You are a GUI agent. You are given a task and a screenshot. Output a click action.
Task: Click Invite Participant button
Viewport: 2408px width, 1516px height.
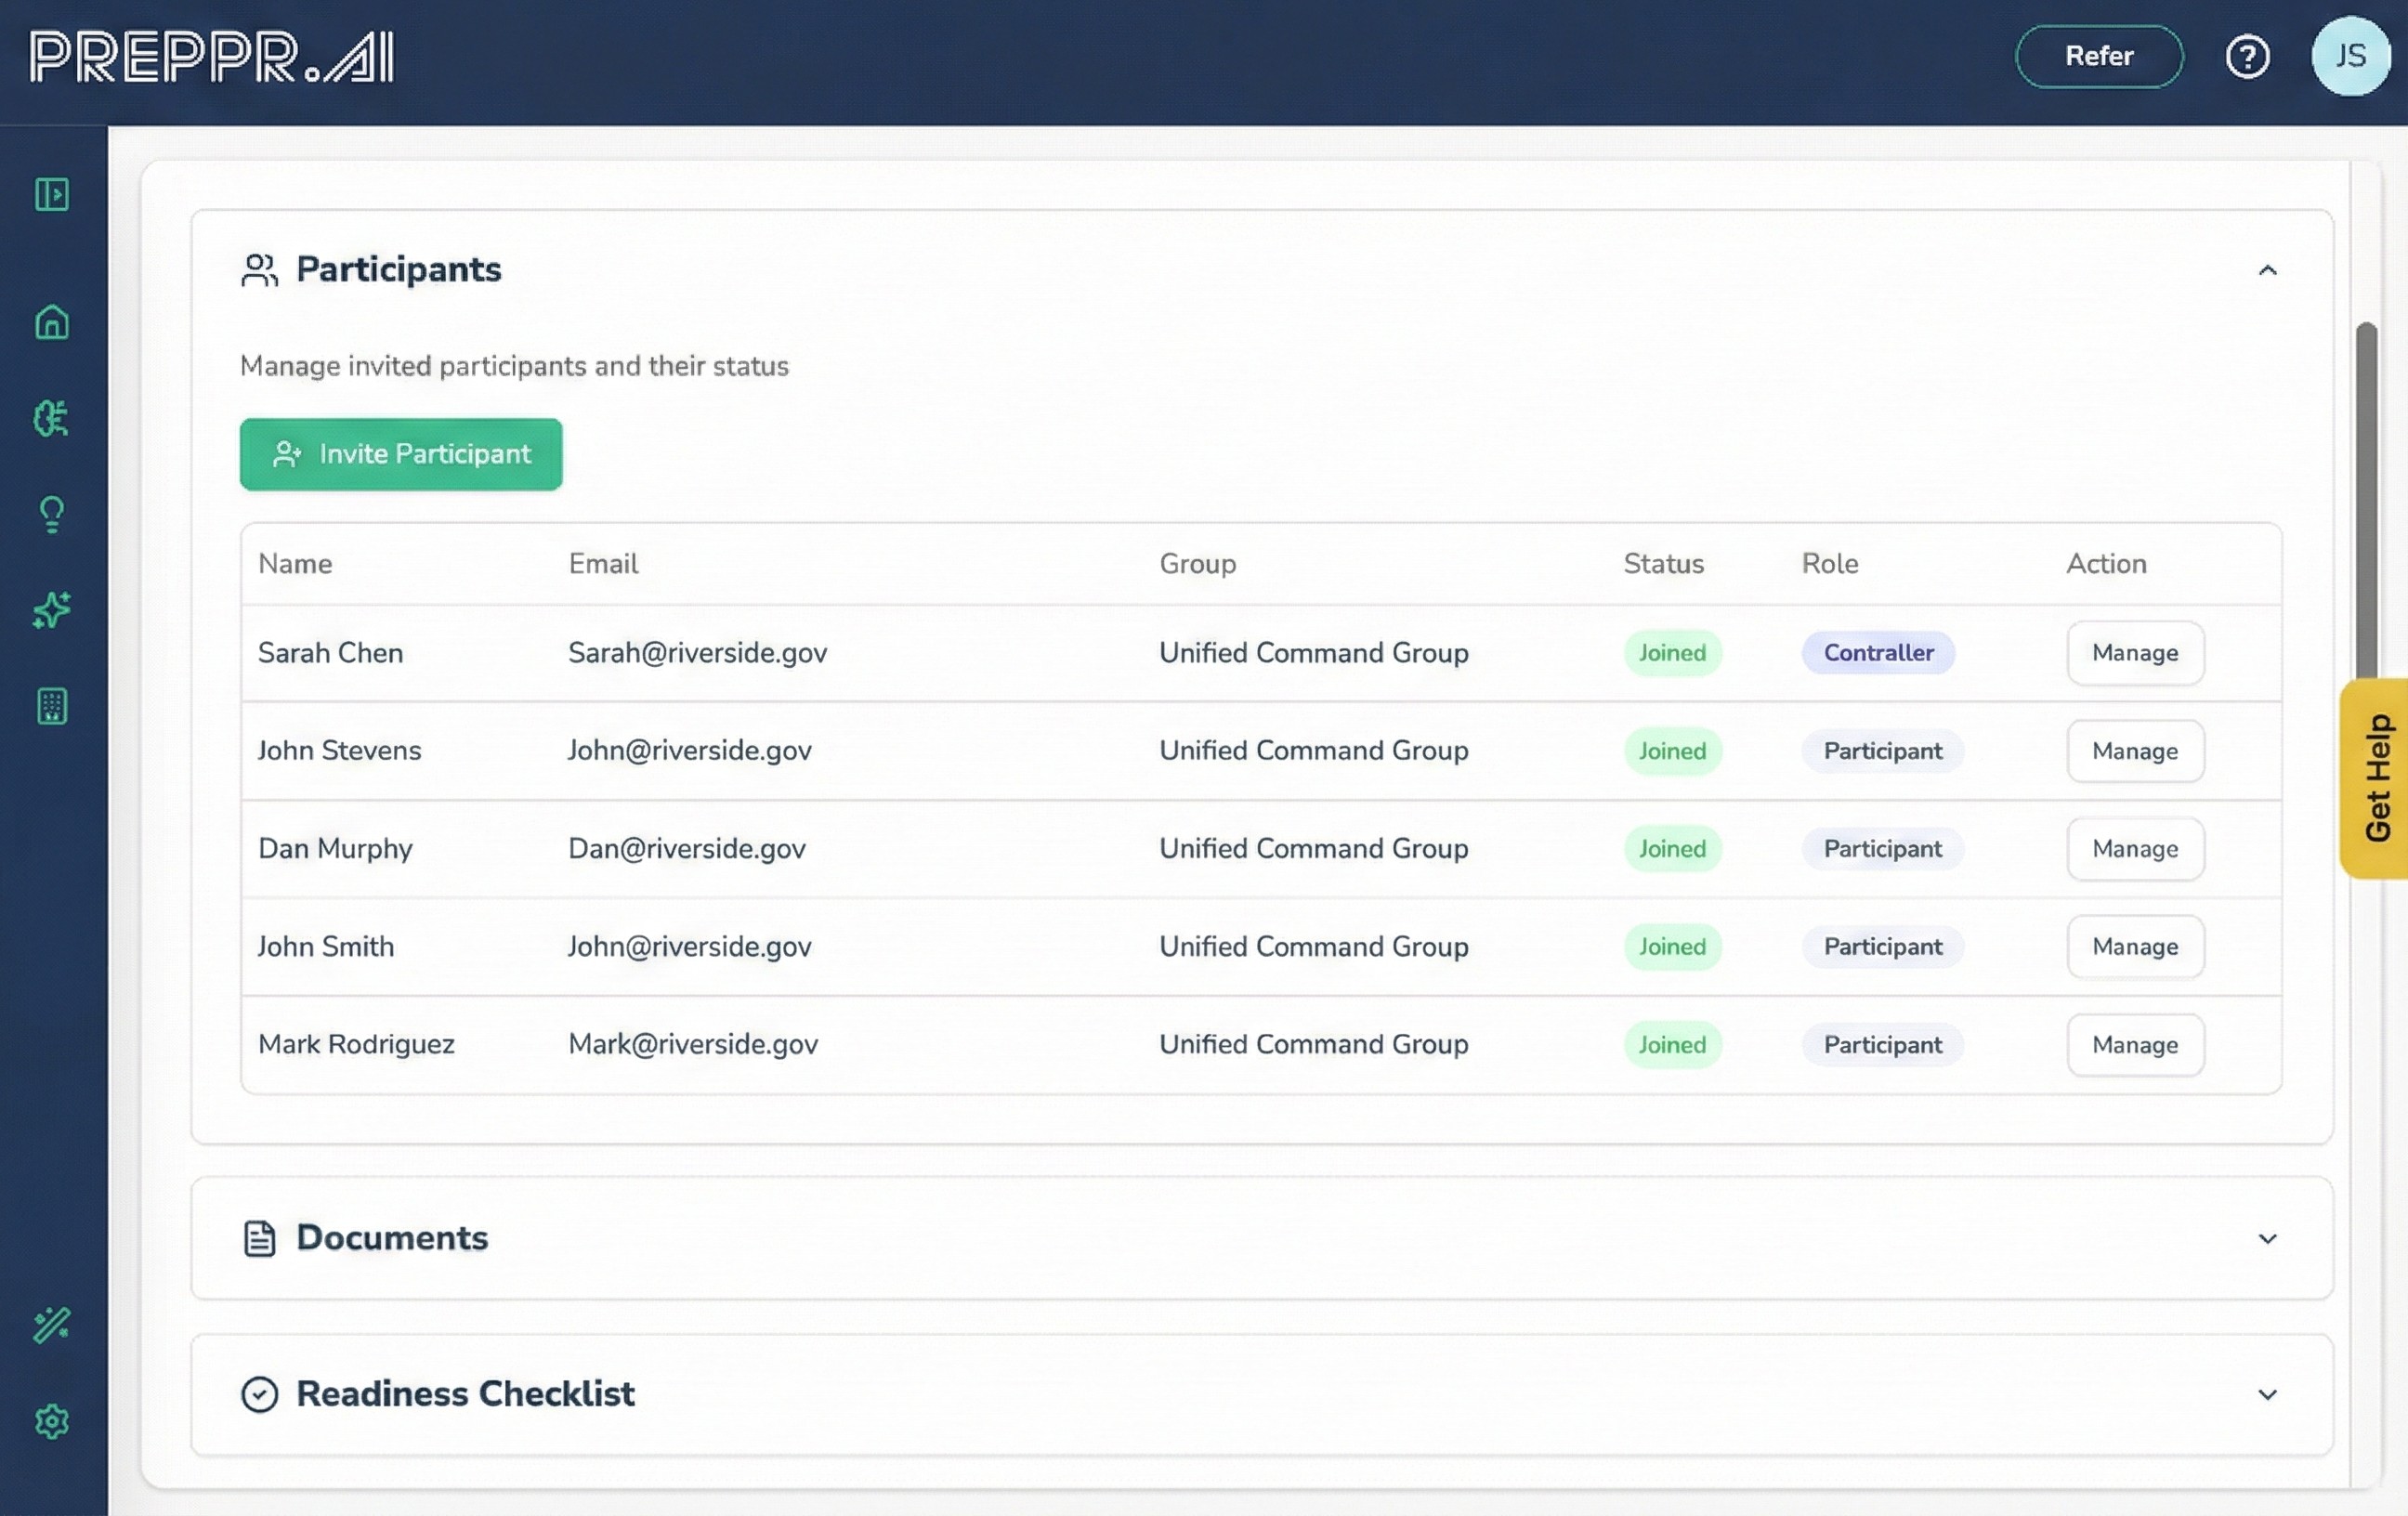click(x=401, y=455)
